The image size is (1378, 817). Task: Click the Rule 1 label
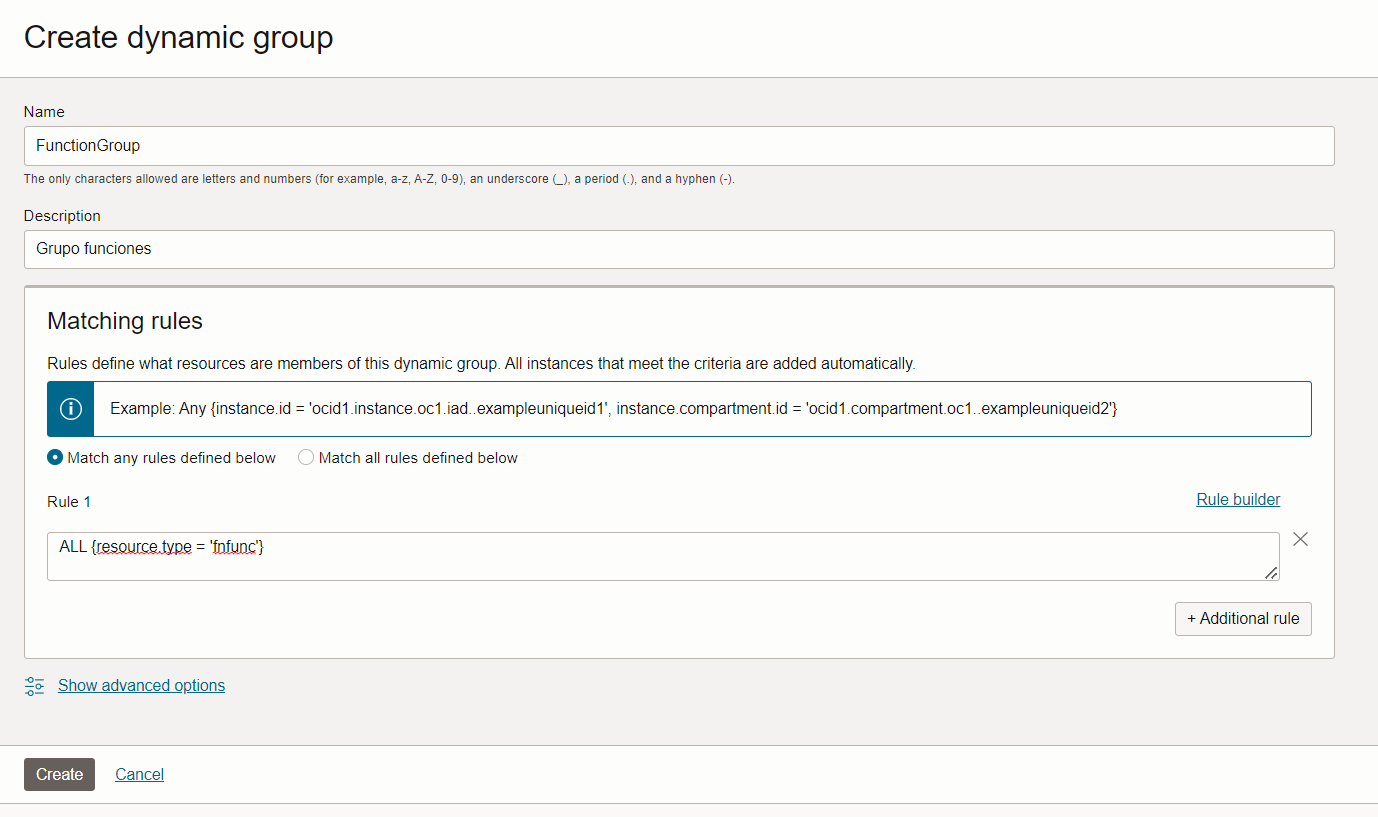(68, 501)
